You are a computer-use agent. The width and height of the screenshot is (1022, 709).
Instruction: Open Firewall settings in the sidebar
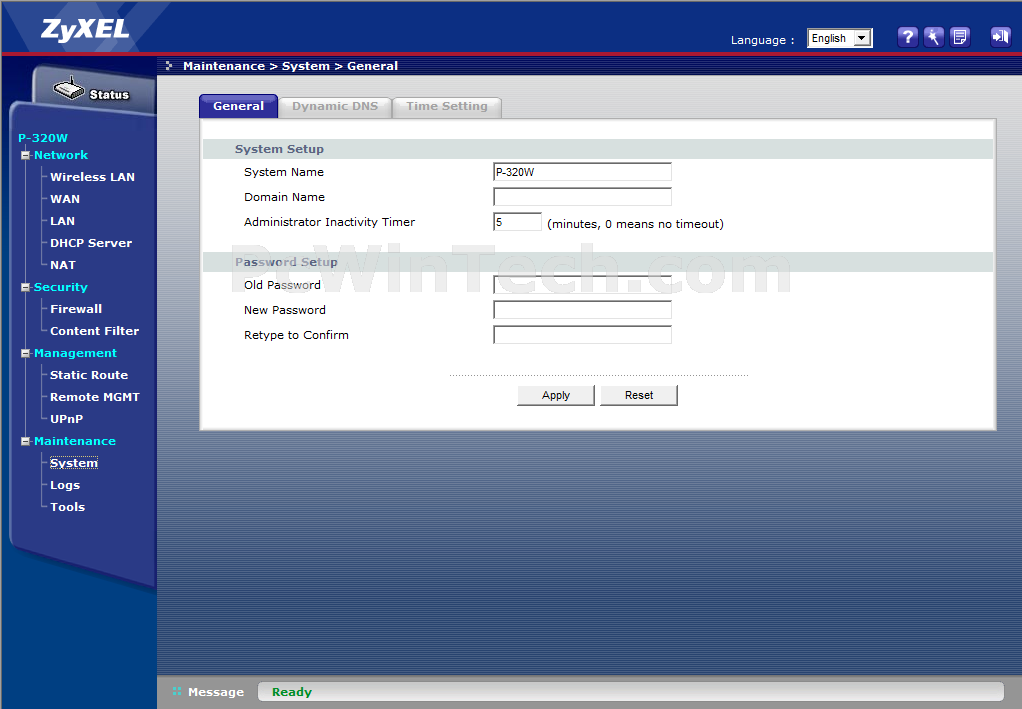click(x=76, y=309)
